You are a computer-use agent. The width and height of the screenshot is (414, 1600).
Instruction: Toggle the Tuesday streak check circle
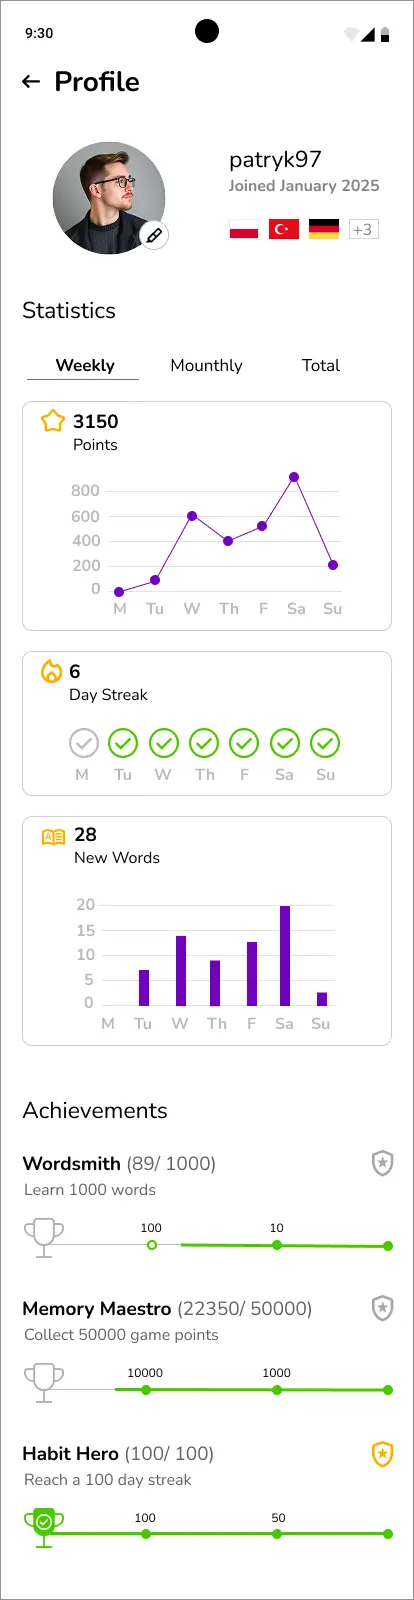[x=123, y=743]
